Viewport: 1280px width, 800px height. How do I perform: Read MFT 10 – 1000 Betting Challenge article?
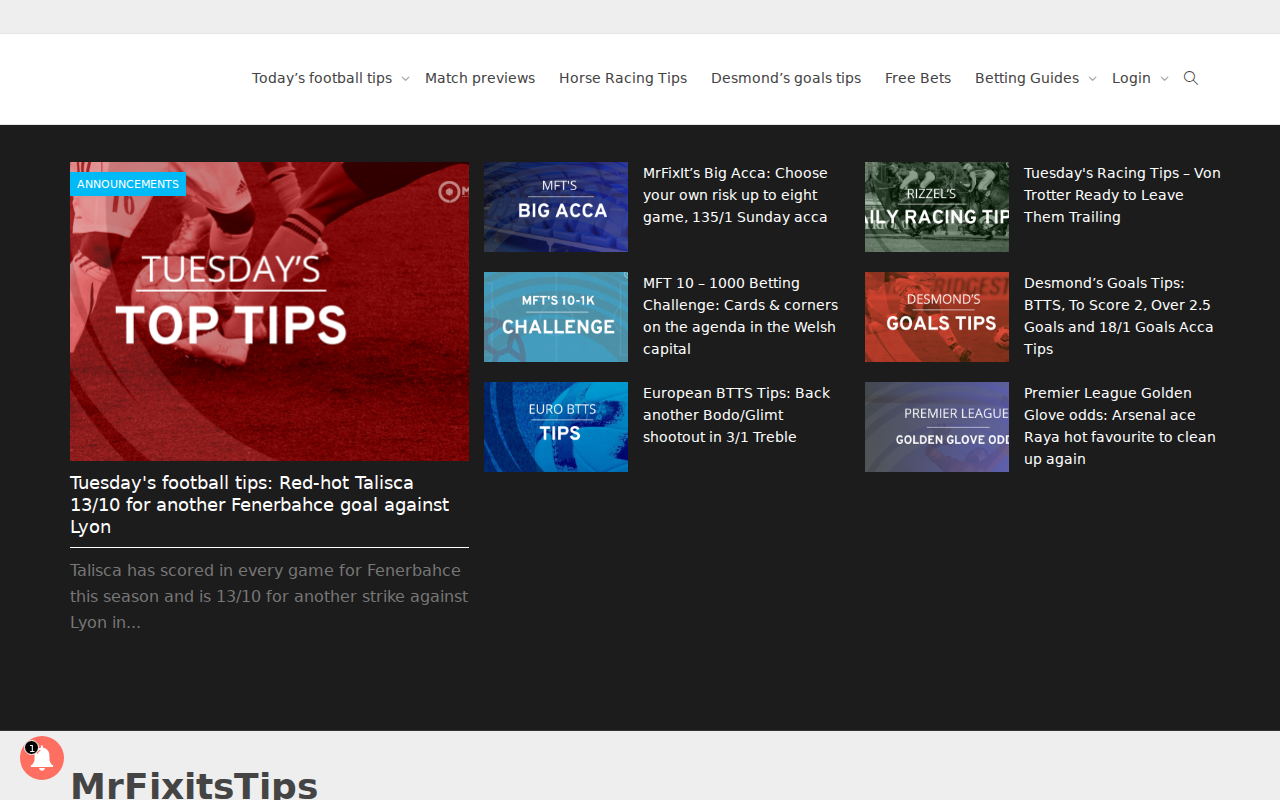point(740,316)
